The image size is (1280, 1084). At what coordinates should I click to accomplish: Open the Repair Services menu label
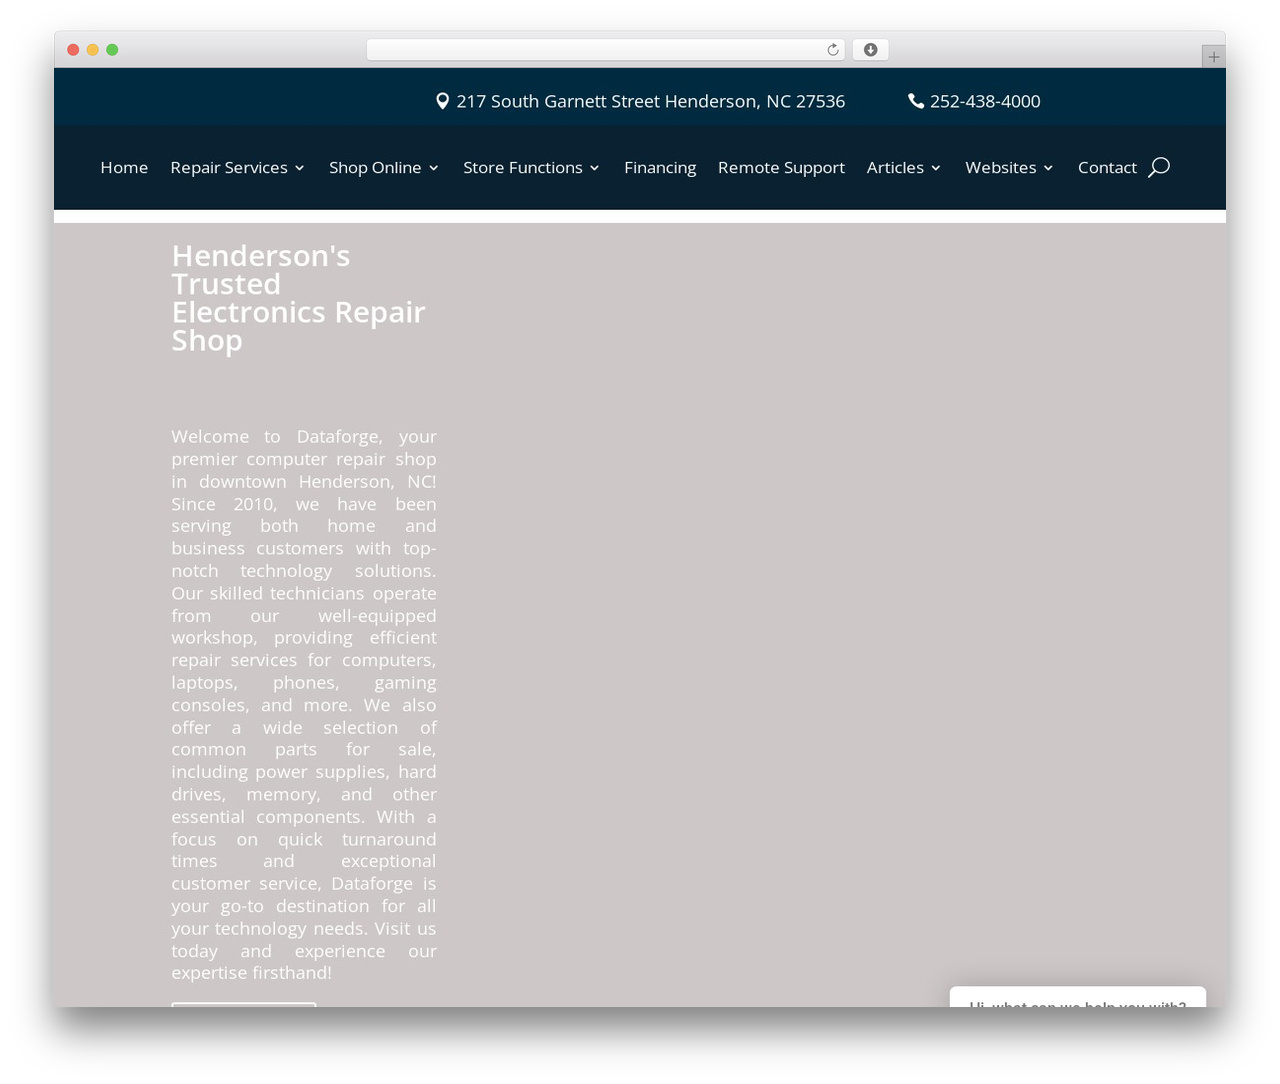tap(229, 167)
